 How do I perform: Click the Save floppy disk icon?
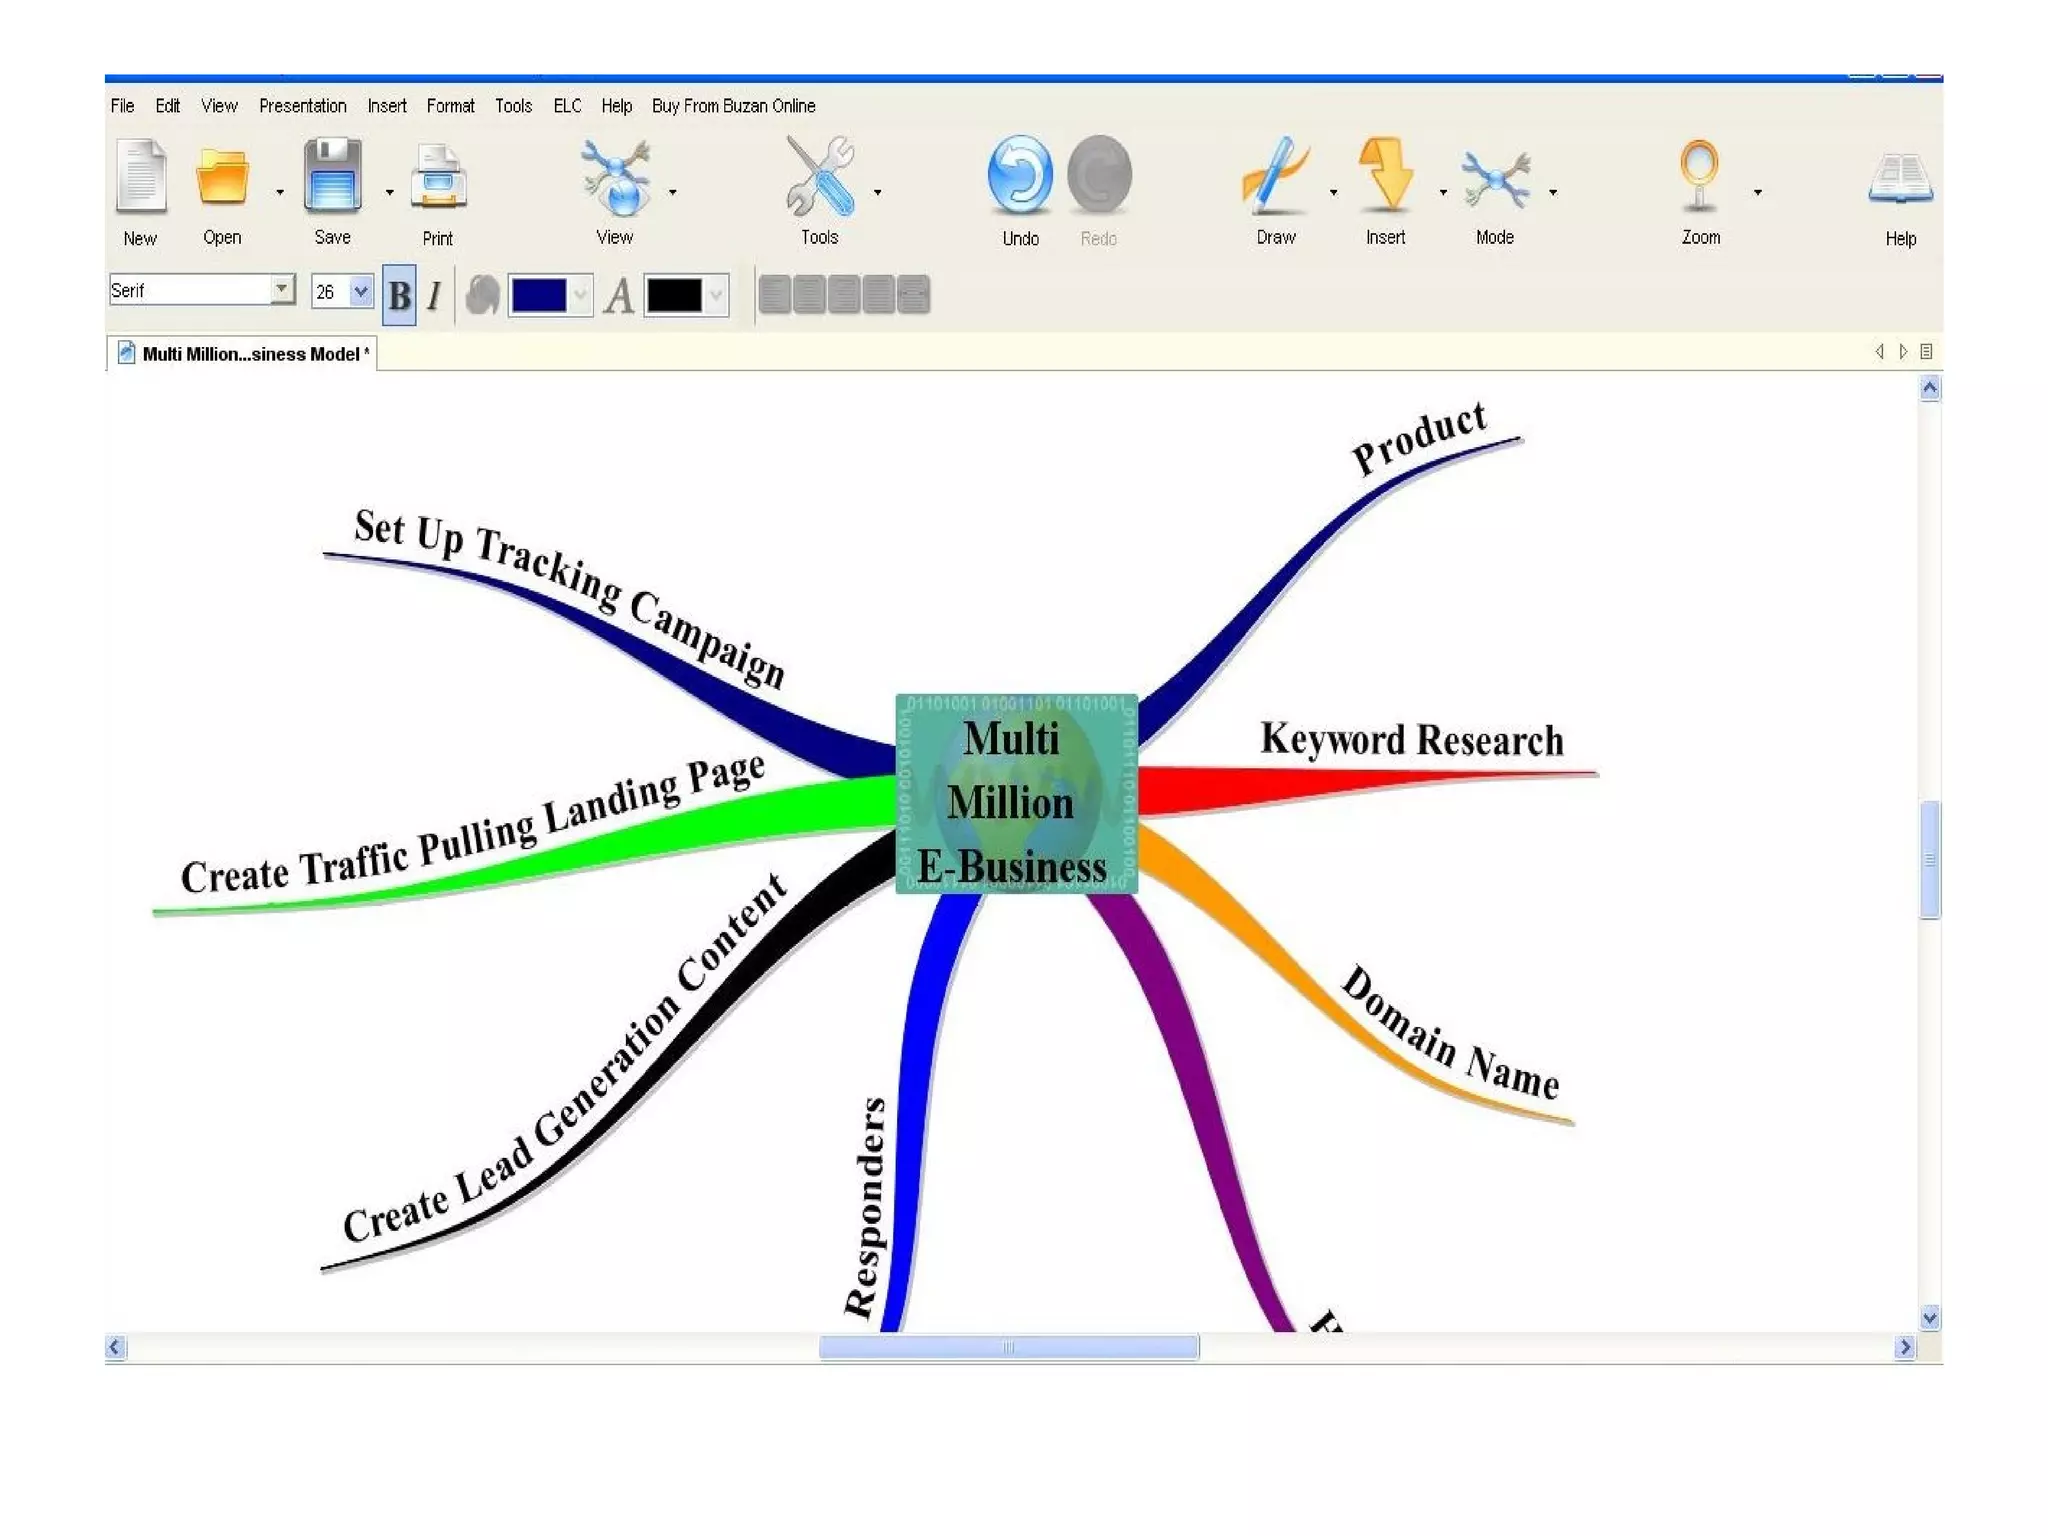[332, 177]
